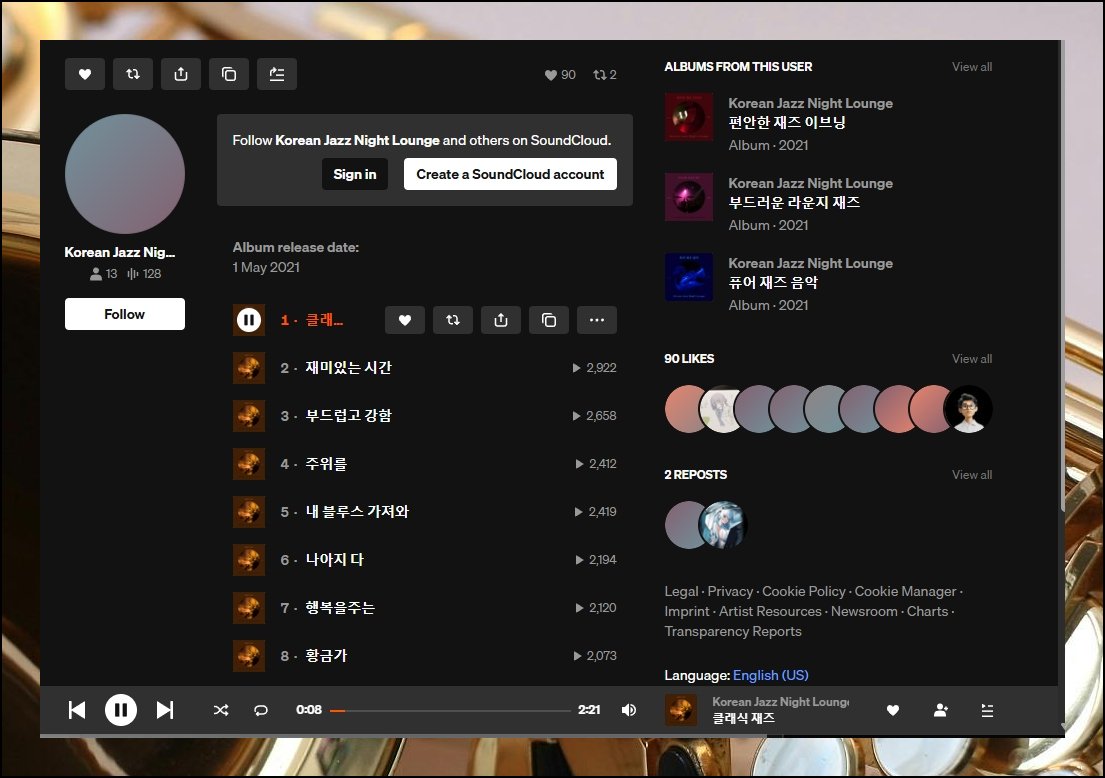
Task: Open the Korean Jazz Night Lounge avatar
Action: click(x=125, y=174)
